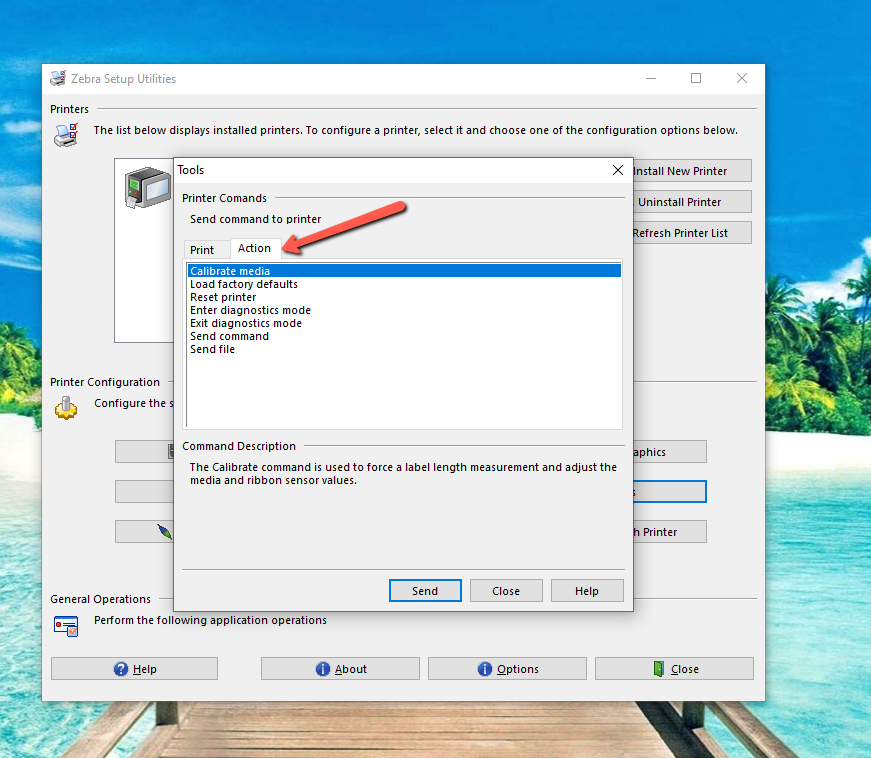Click the Zebra Setup Utilities title bar icon
The image size is (871, 758).
point(57,79)
